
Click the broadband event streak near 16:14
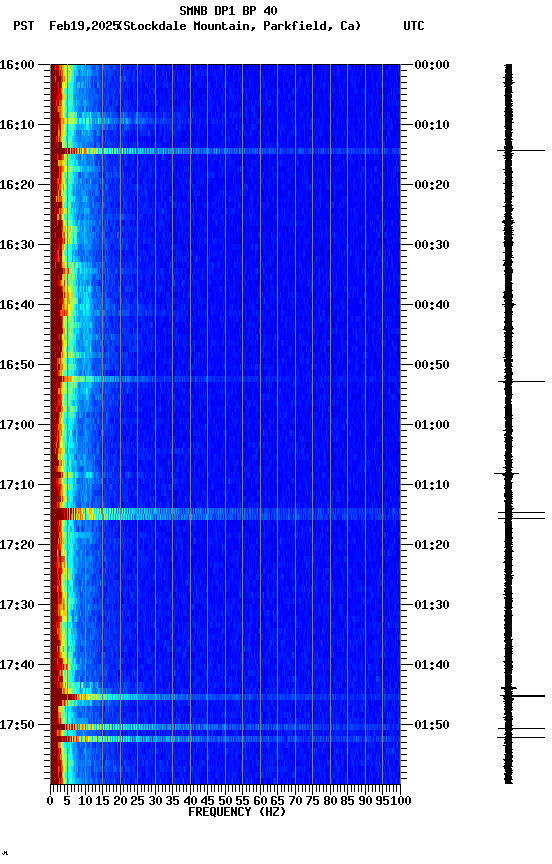coord(225,151)
